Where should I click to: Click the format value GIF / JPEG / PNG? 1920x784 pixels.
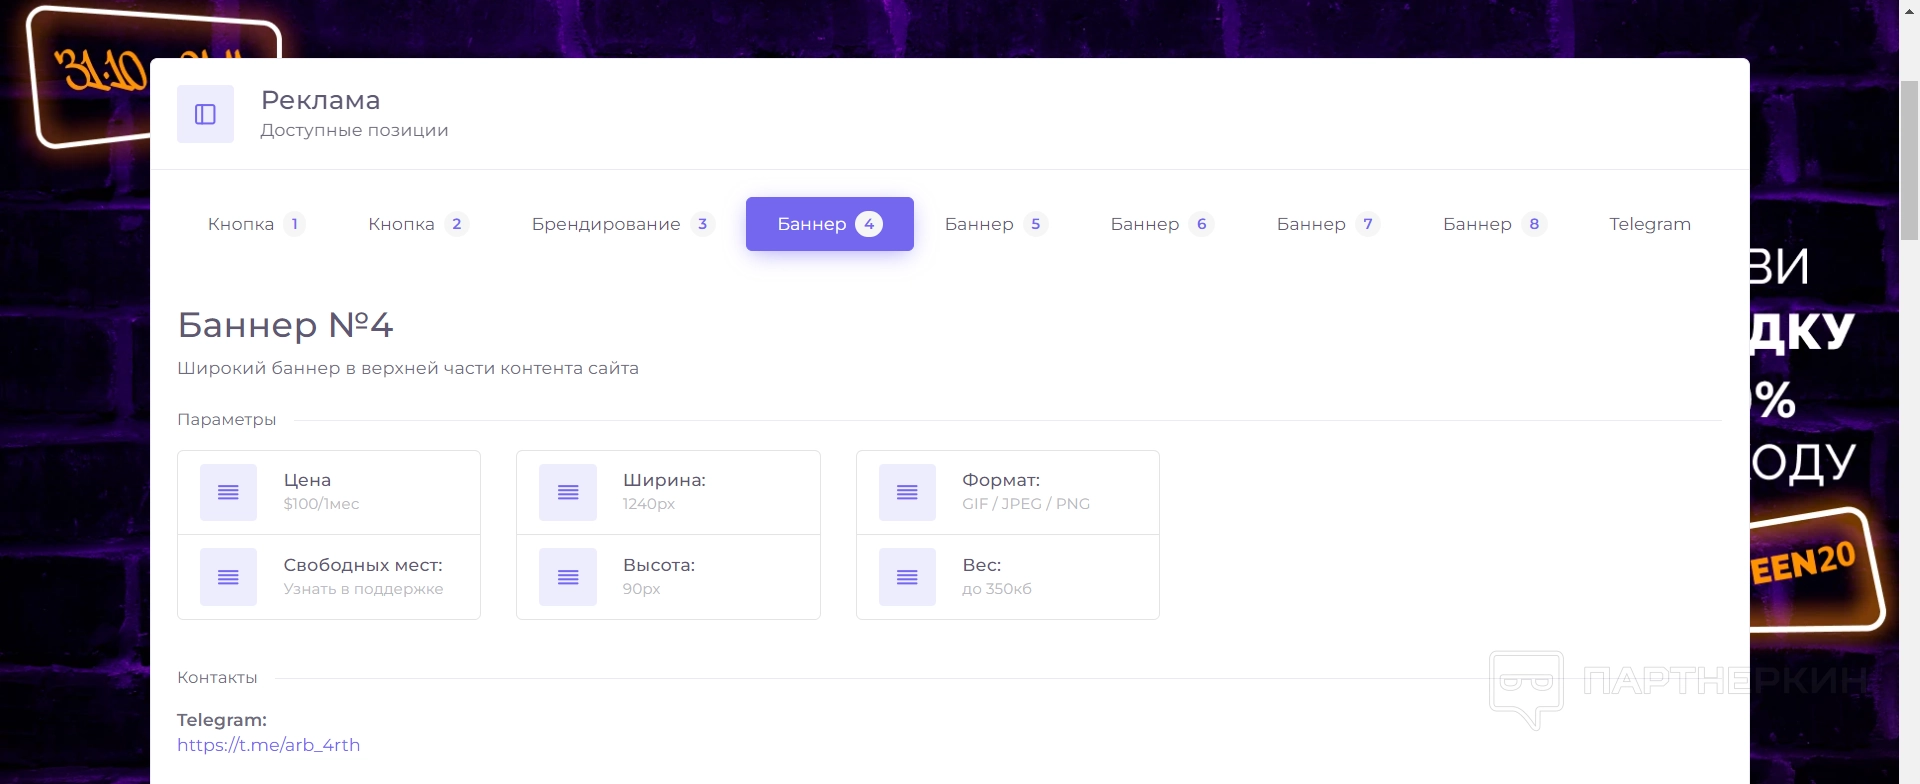[x=1026, y=504]
